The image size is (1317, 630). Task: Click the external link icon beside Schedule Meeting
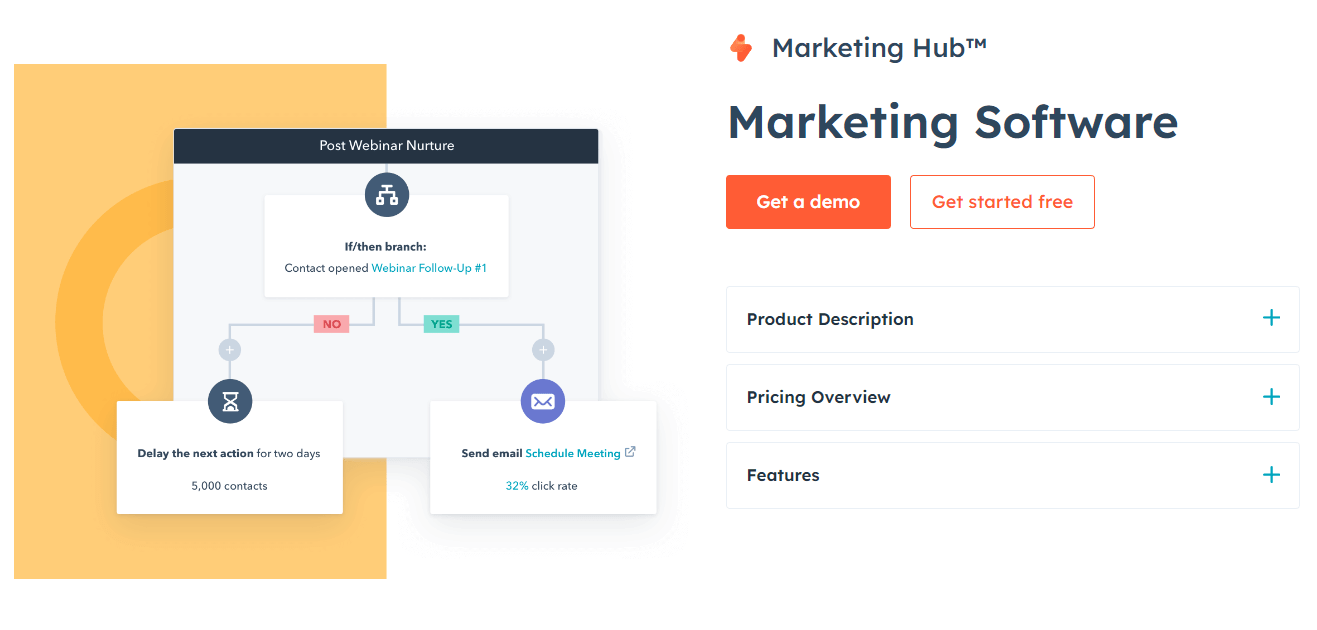pyautogui.click(x=630, y=452)
